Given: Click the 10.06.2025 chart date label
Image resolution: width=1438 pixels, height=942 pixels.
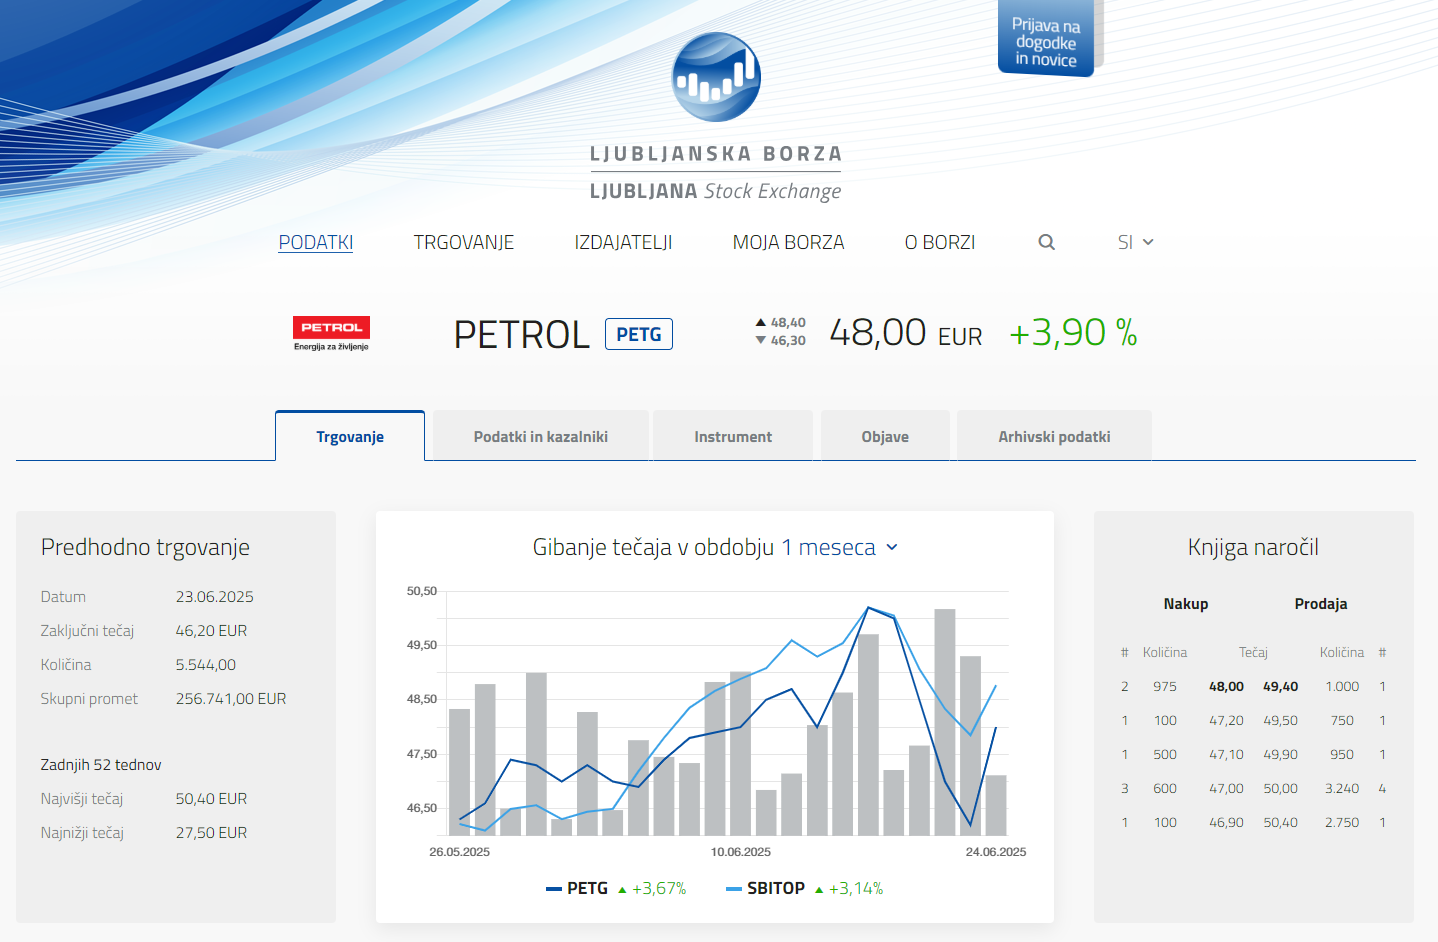Looking at the screenshot, I should point(741,852).
